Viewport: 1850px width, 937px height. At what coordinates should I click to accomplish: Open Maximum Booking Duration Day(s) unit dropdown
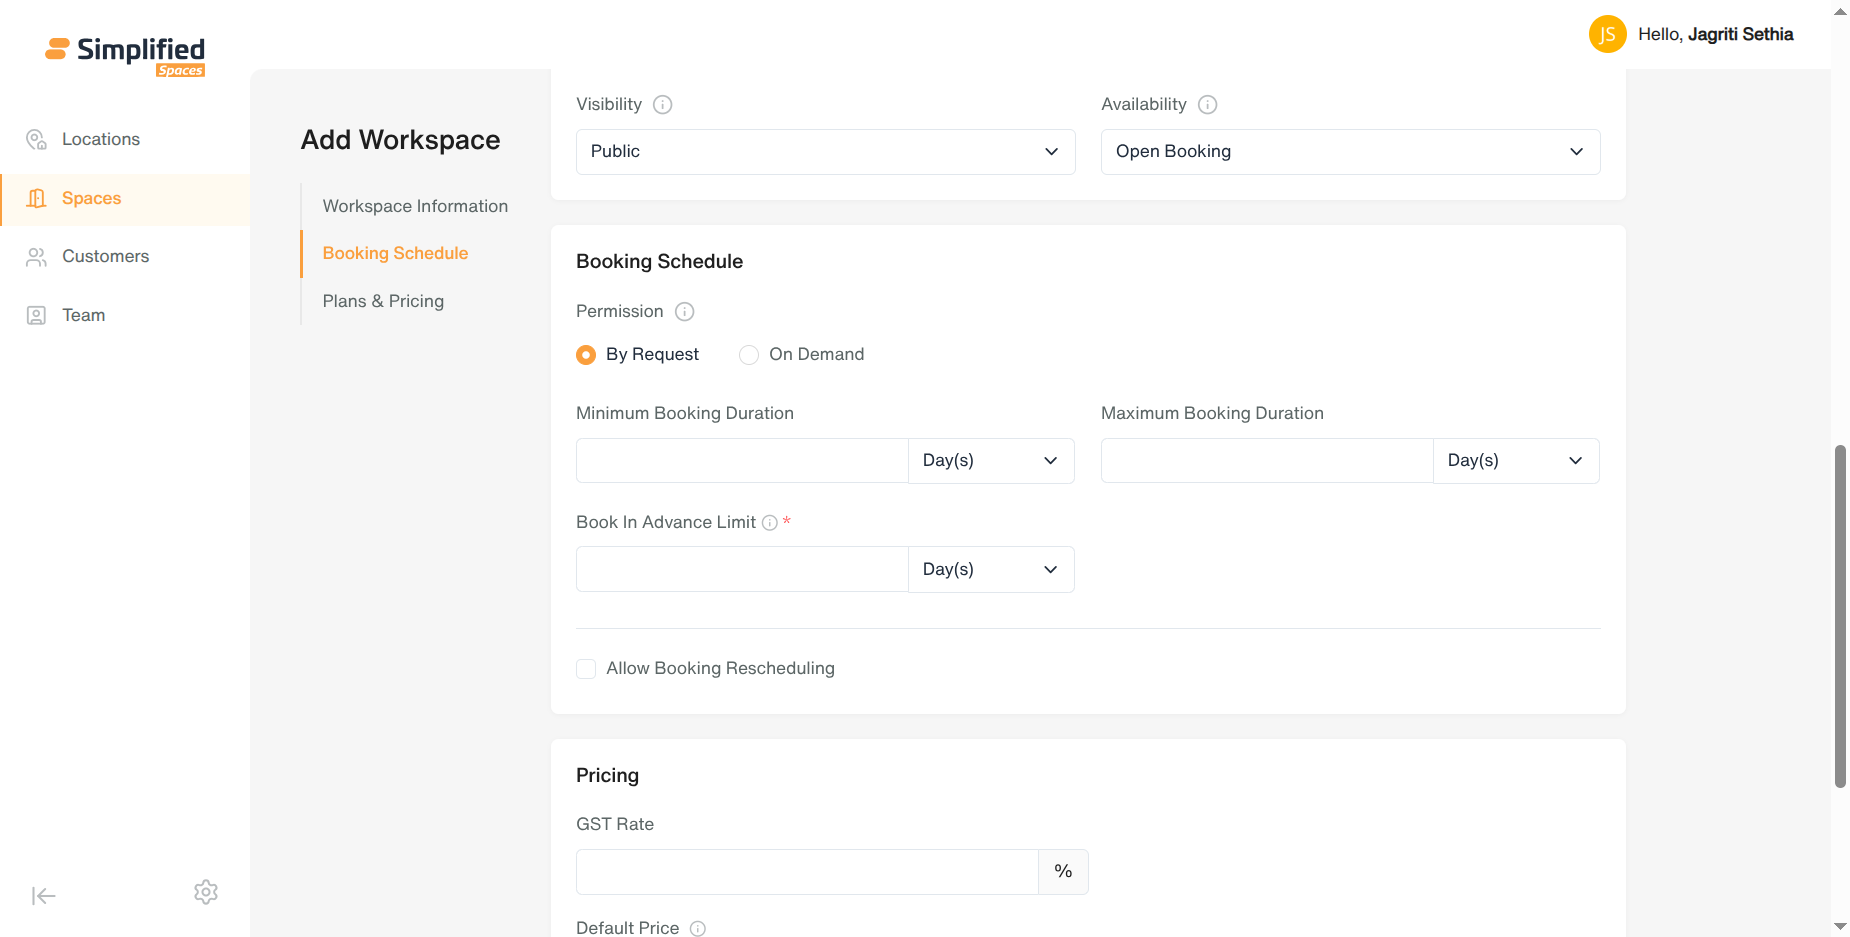point(1516,461)
